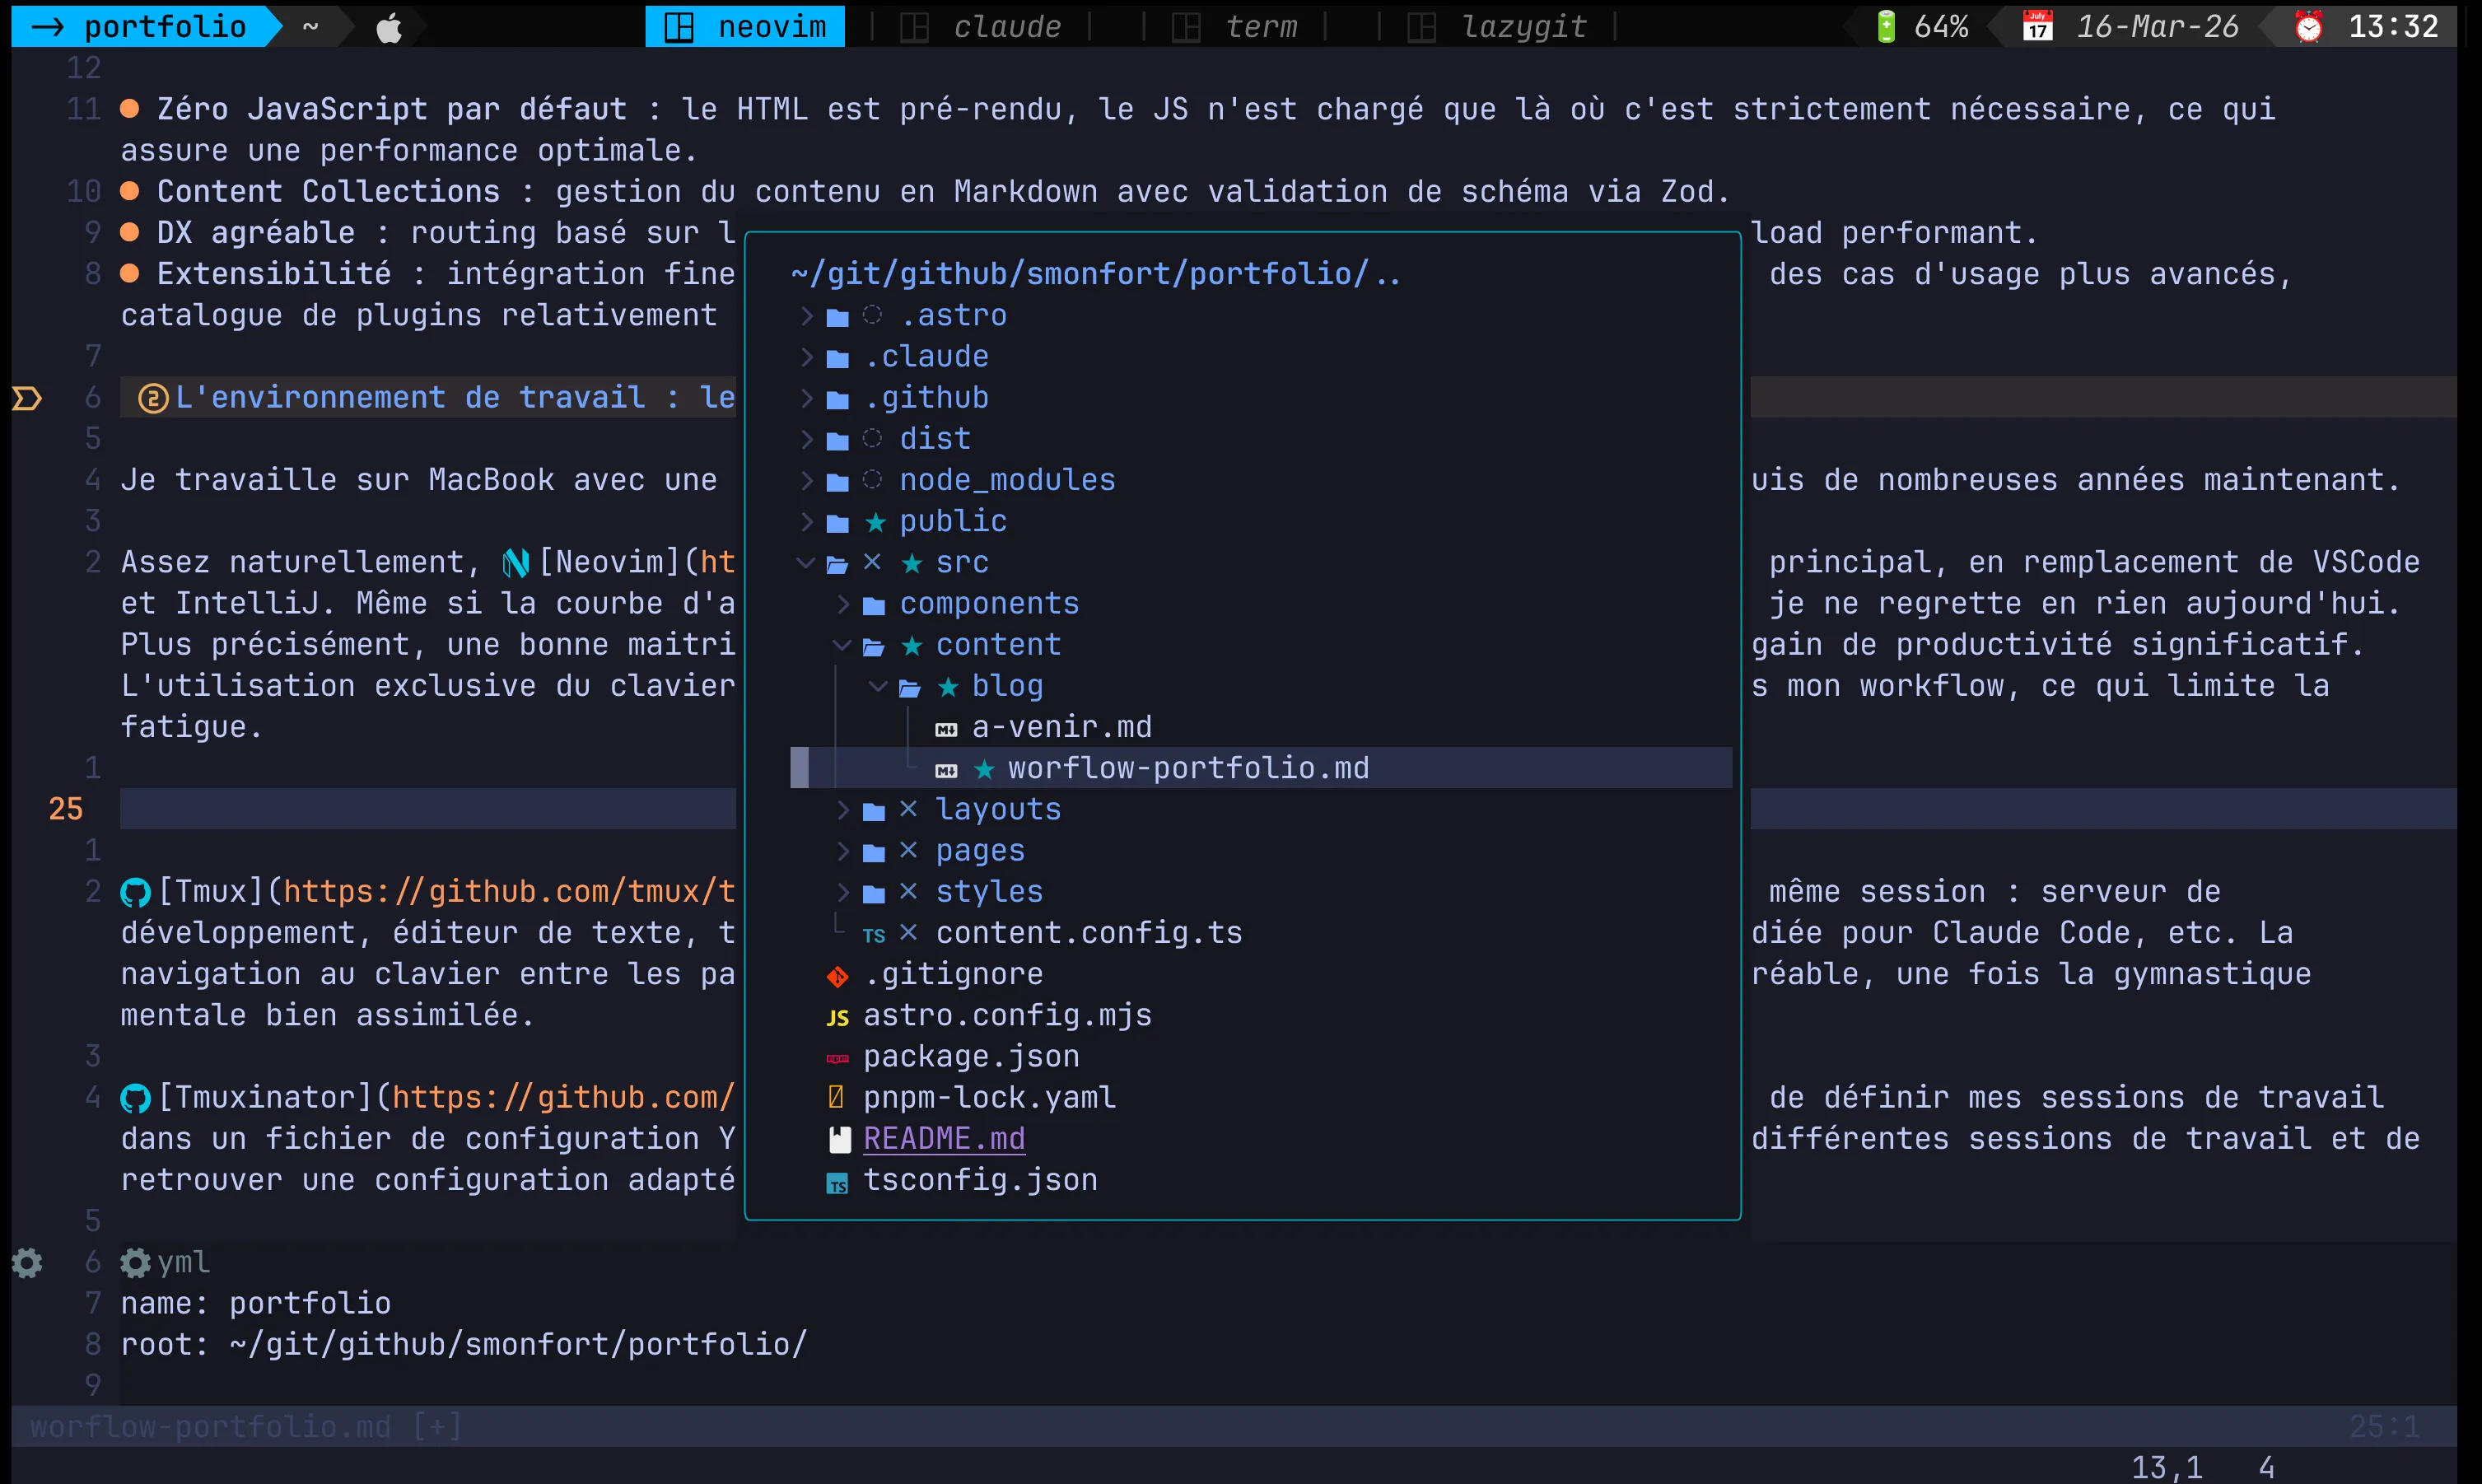Click the GitHub icon next to the Tmux link
This screenshot has height=1484, width=2482.
(x=136, y=891)
